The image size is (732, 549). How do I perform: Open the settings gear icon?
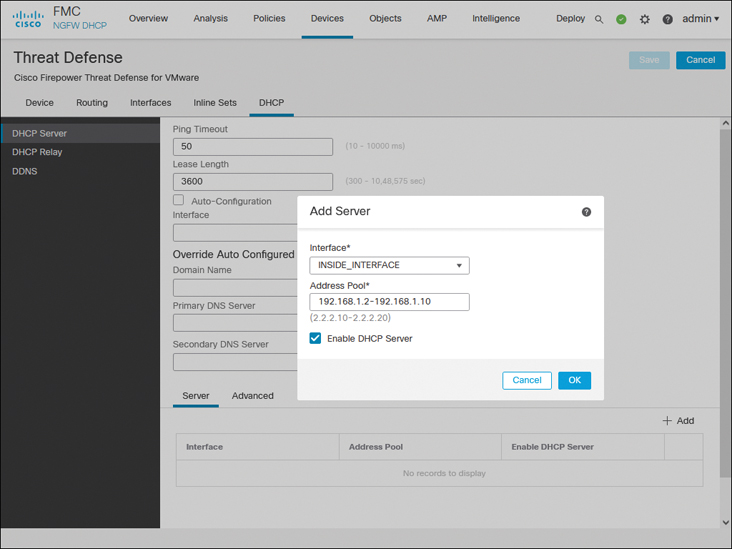(x=645, y=19)
